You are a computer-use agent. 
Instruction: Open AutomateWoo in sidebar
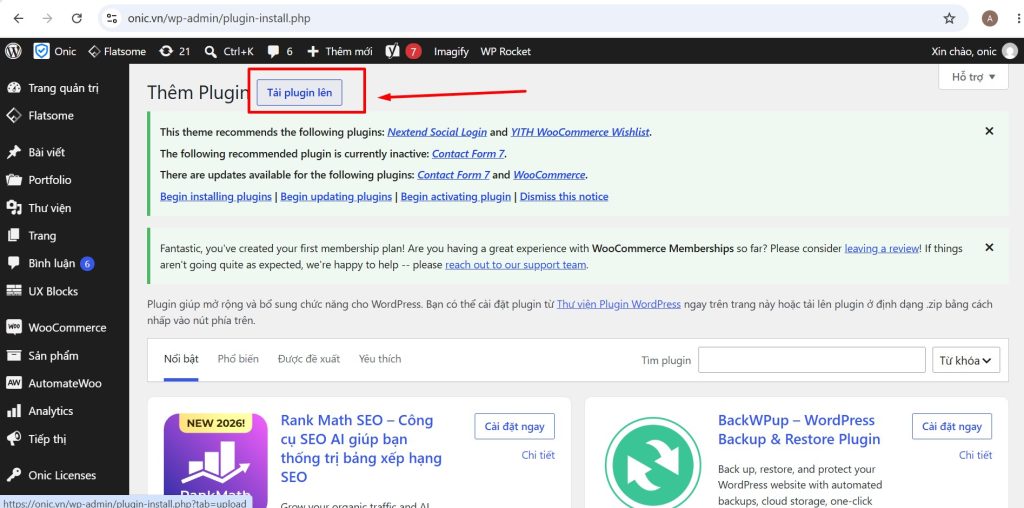(64, 383)
